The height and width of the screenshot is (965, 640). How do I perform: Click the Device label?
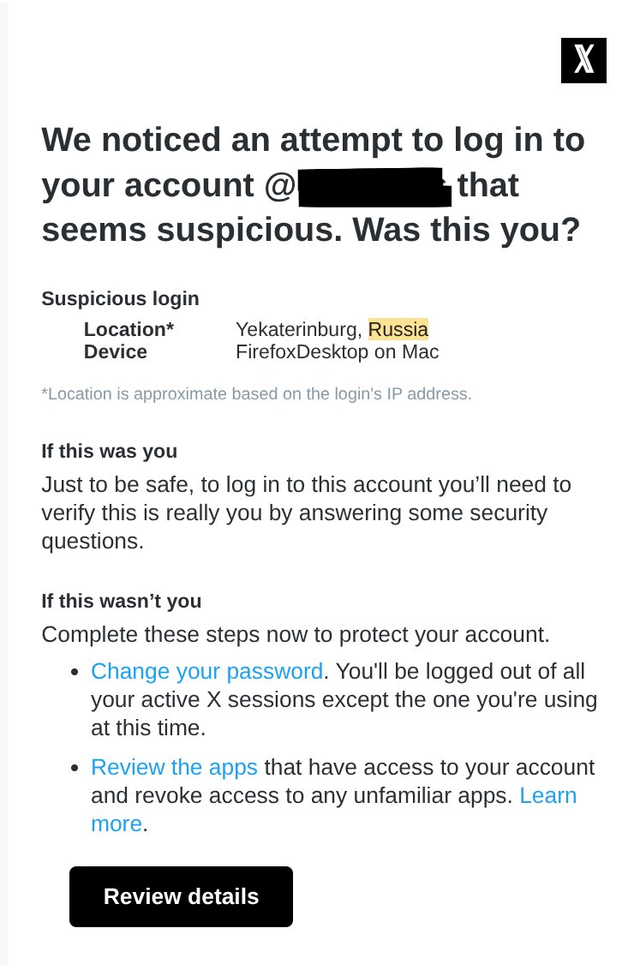(115, 352)
